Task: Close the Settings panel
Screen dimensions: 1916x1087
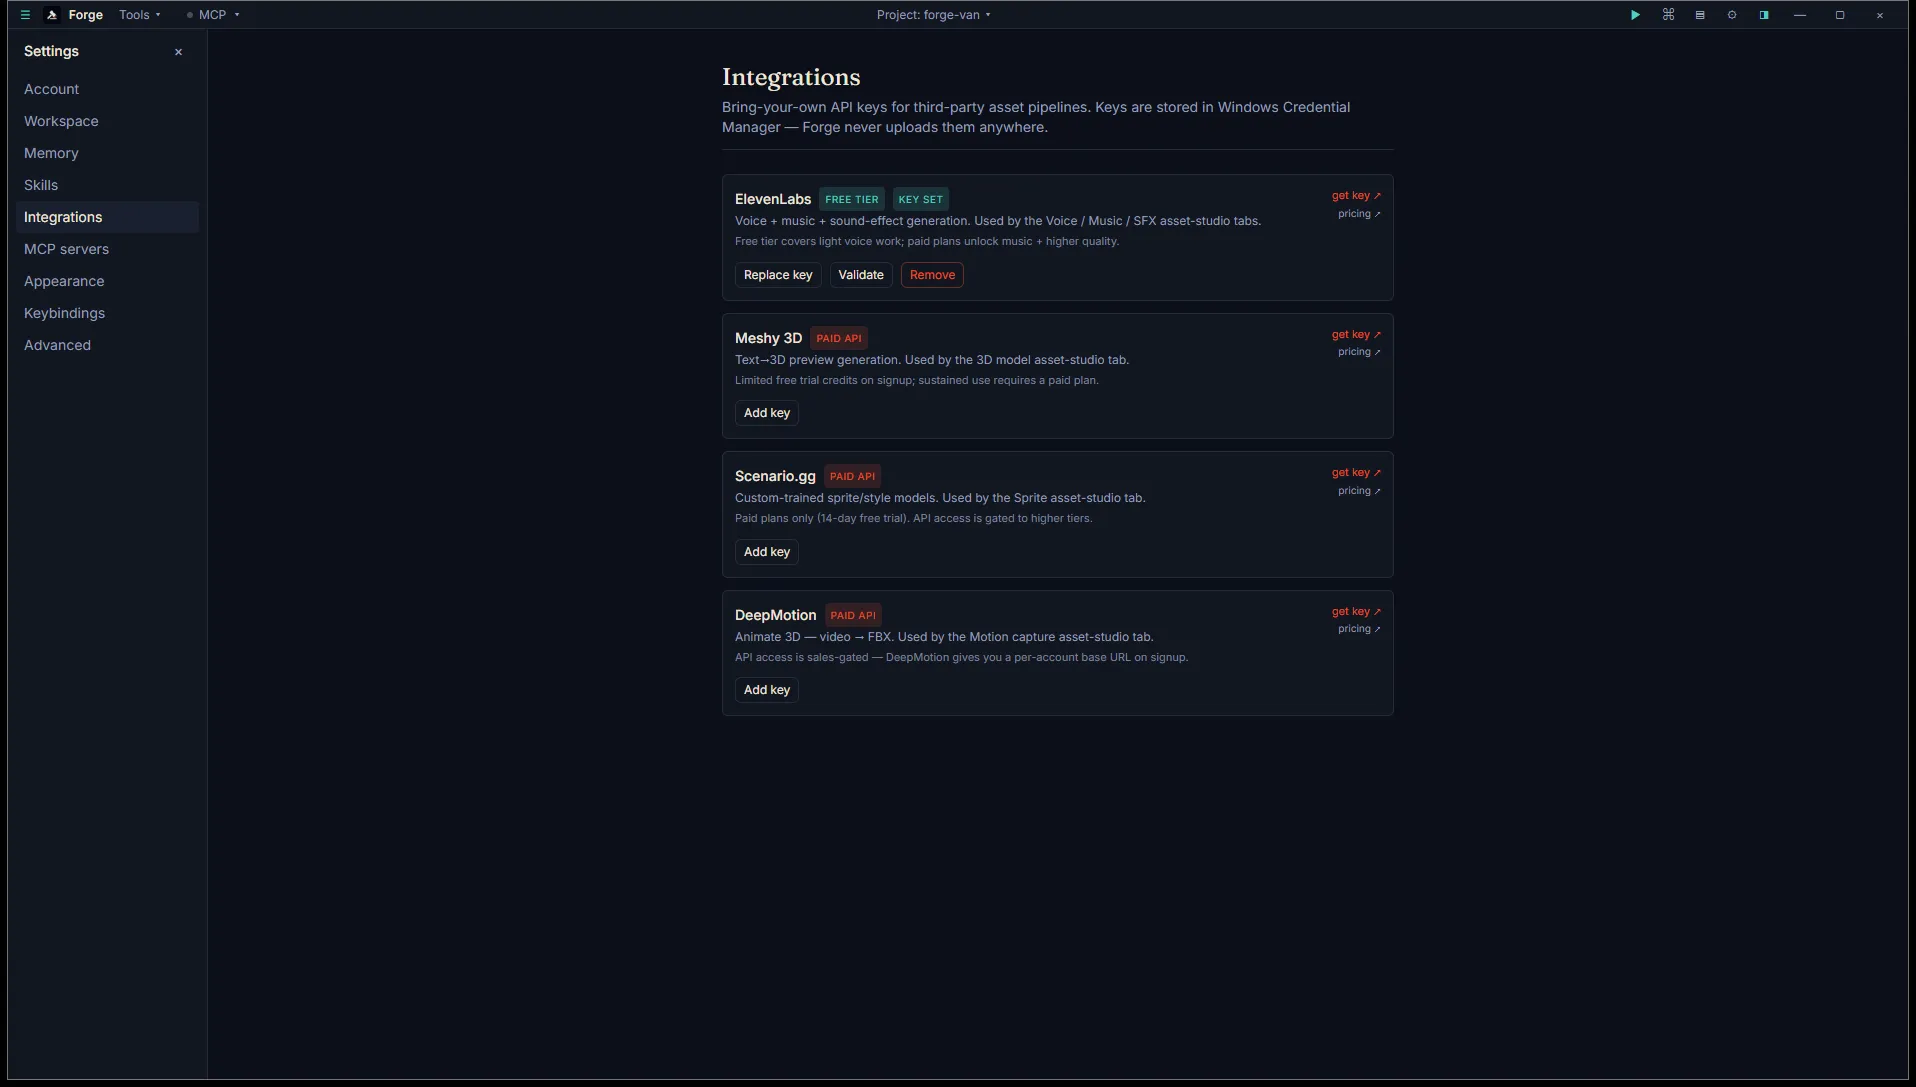Action: [179, 52]
